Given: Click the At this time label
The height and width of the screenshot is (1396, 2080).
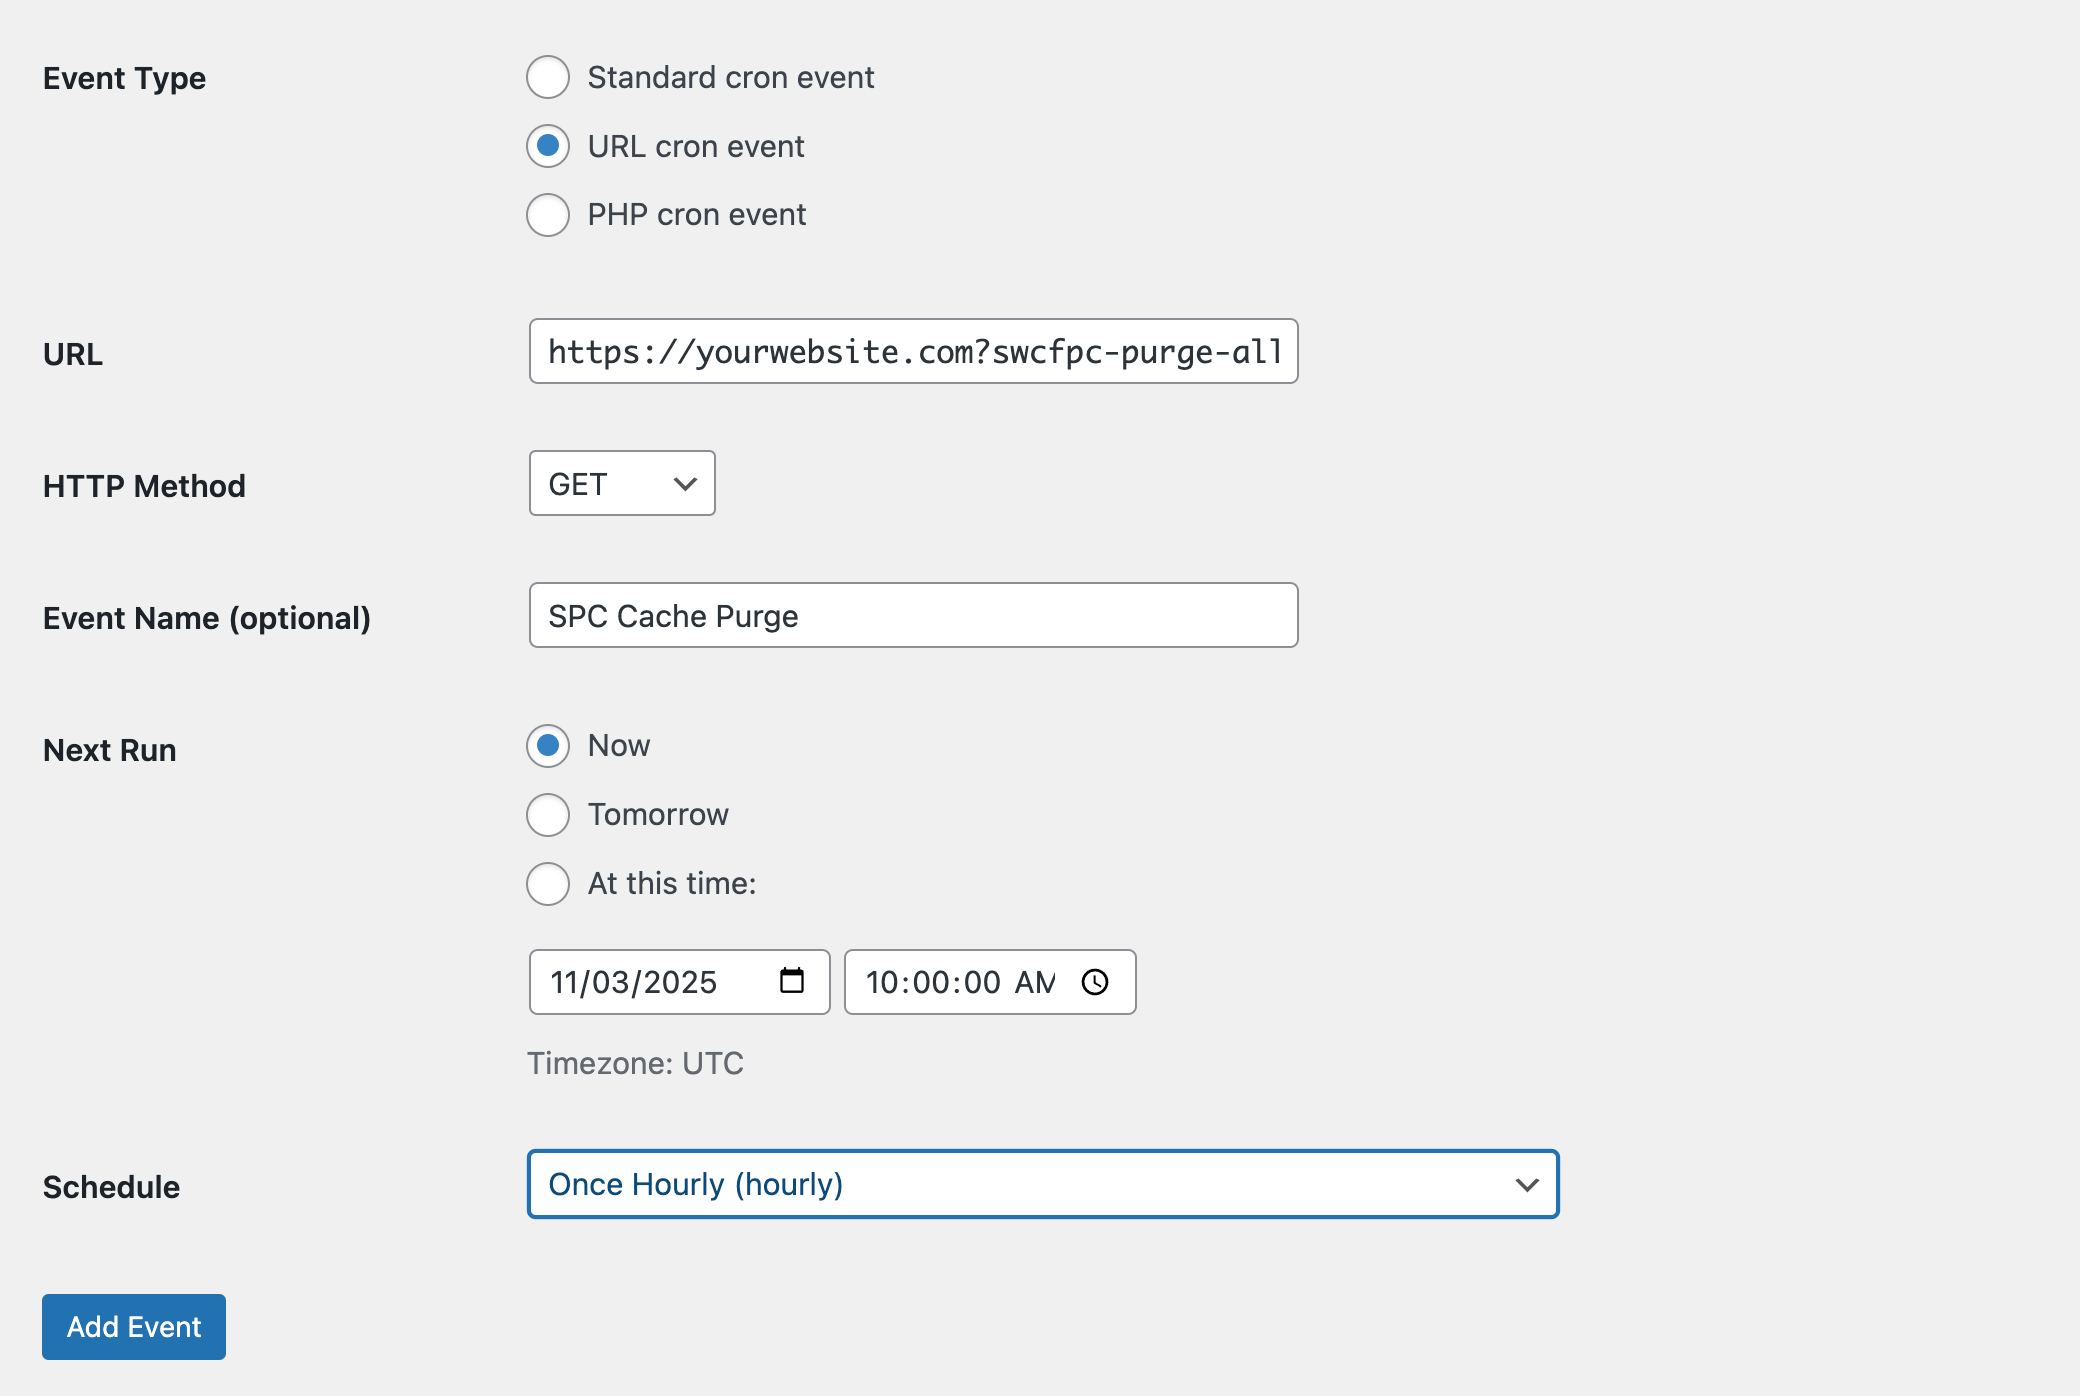Looking at the screenshot, I should point(672,884).
